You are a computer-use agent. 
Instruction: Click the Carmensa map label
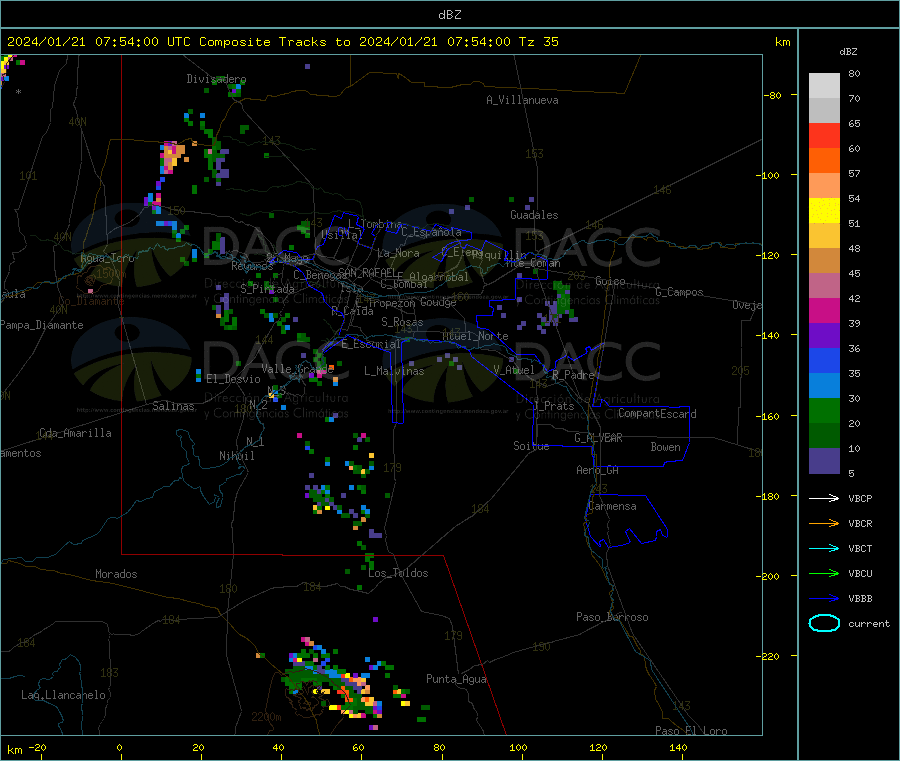point(612,506)
